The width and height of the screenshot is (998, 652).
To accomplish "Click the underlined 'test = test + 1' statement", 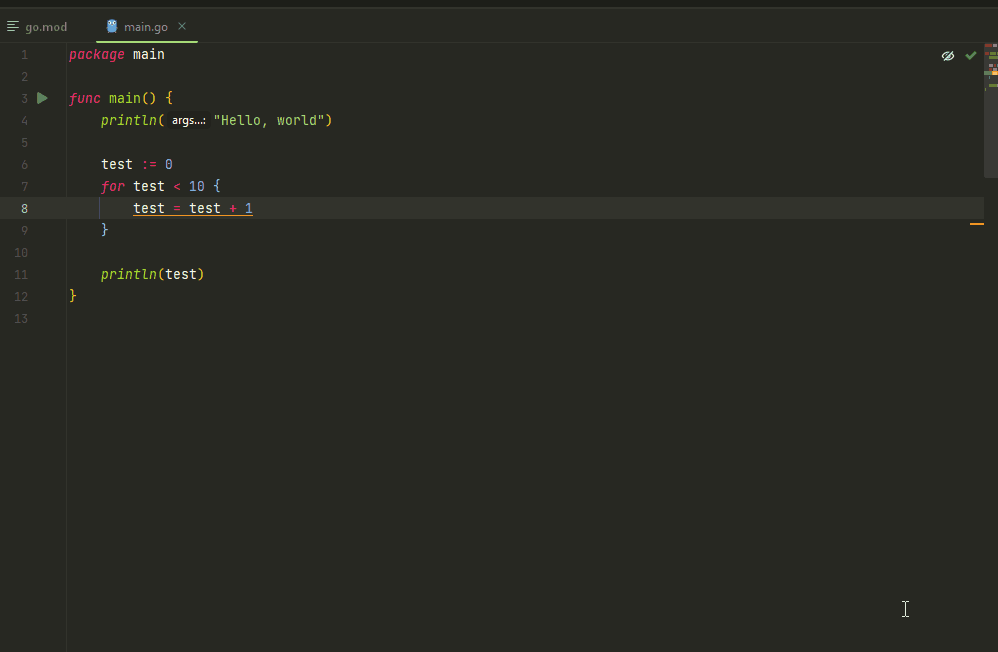I will coord(193,208).
